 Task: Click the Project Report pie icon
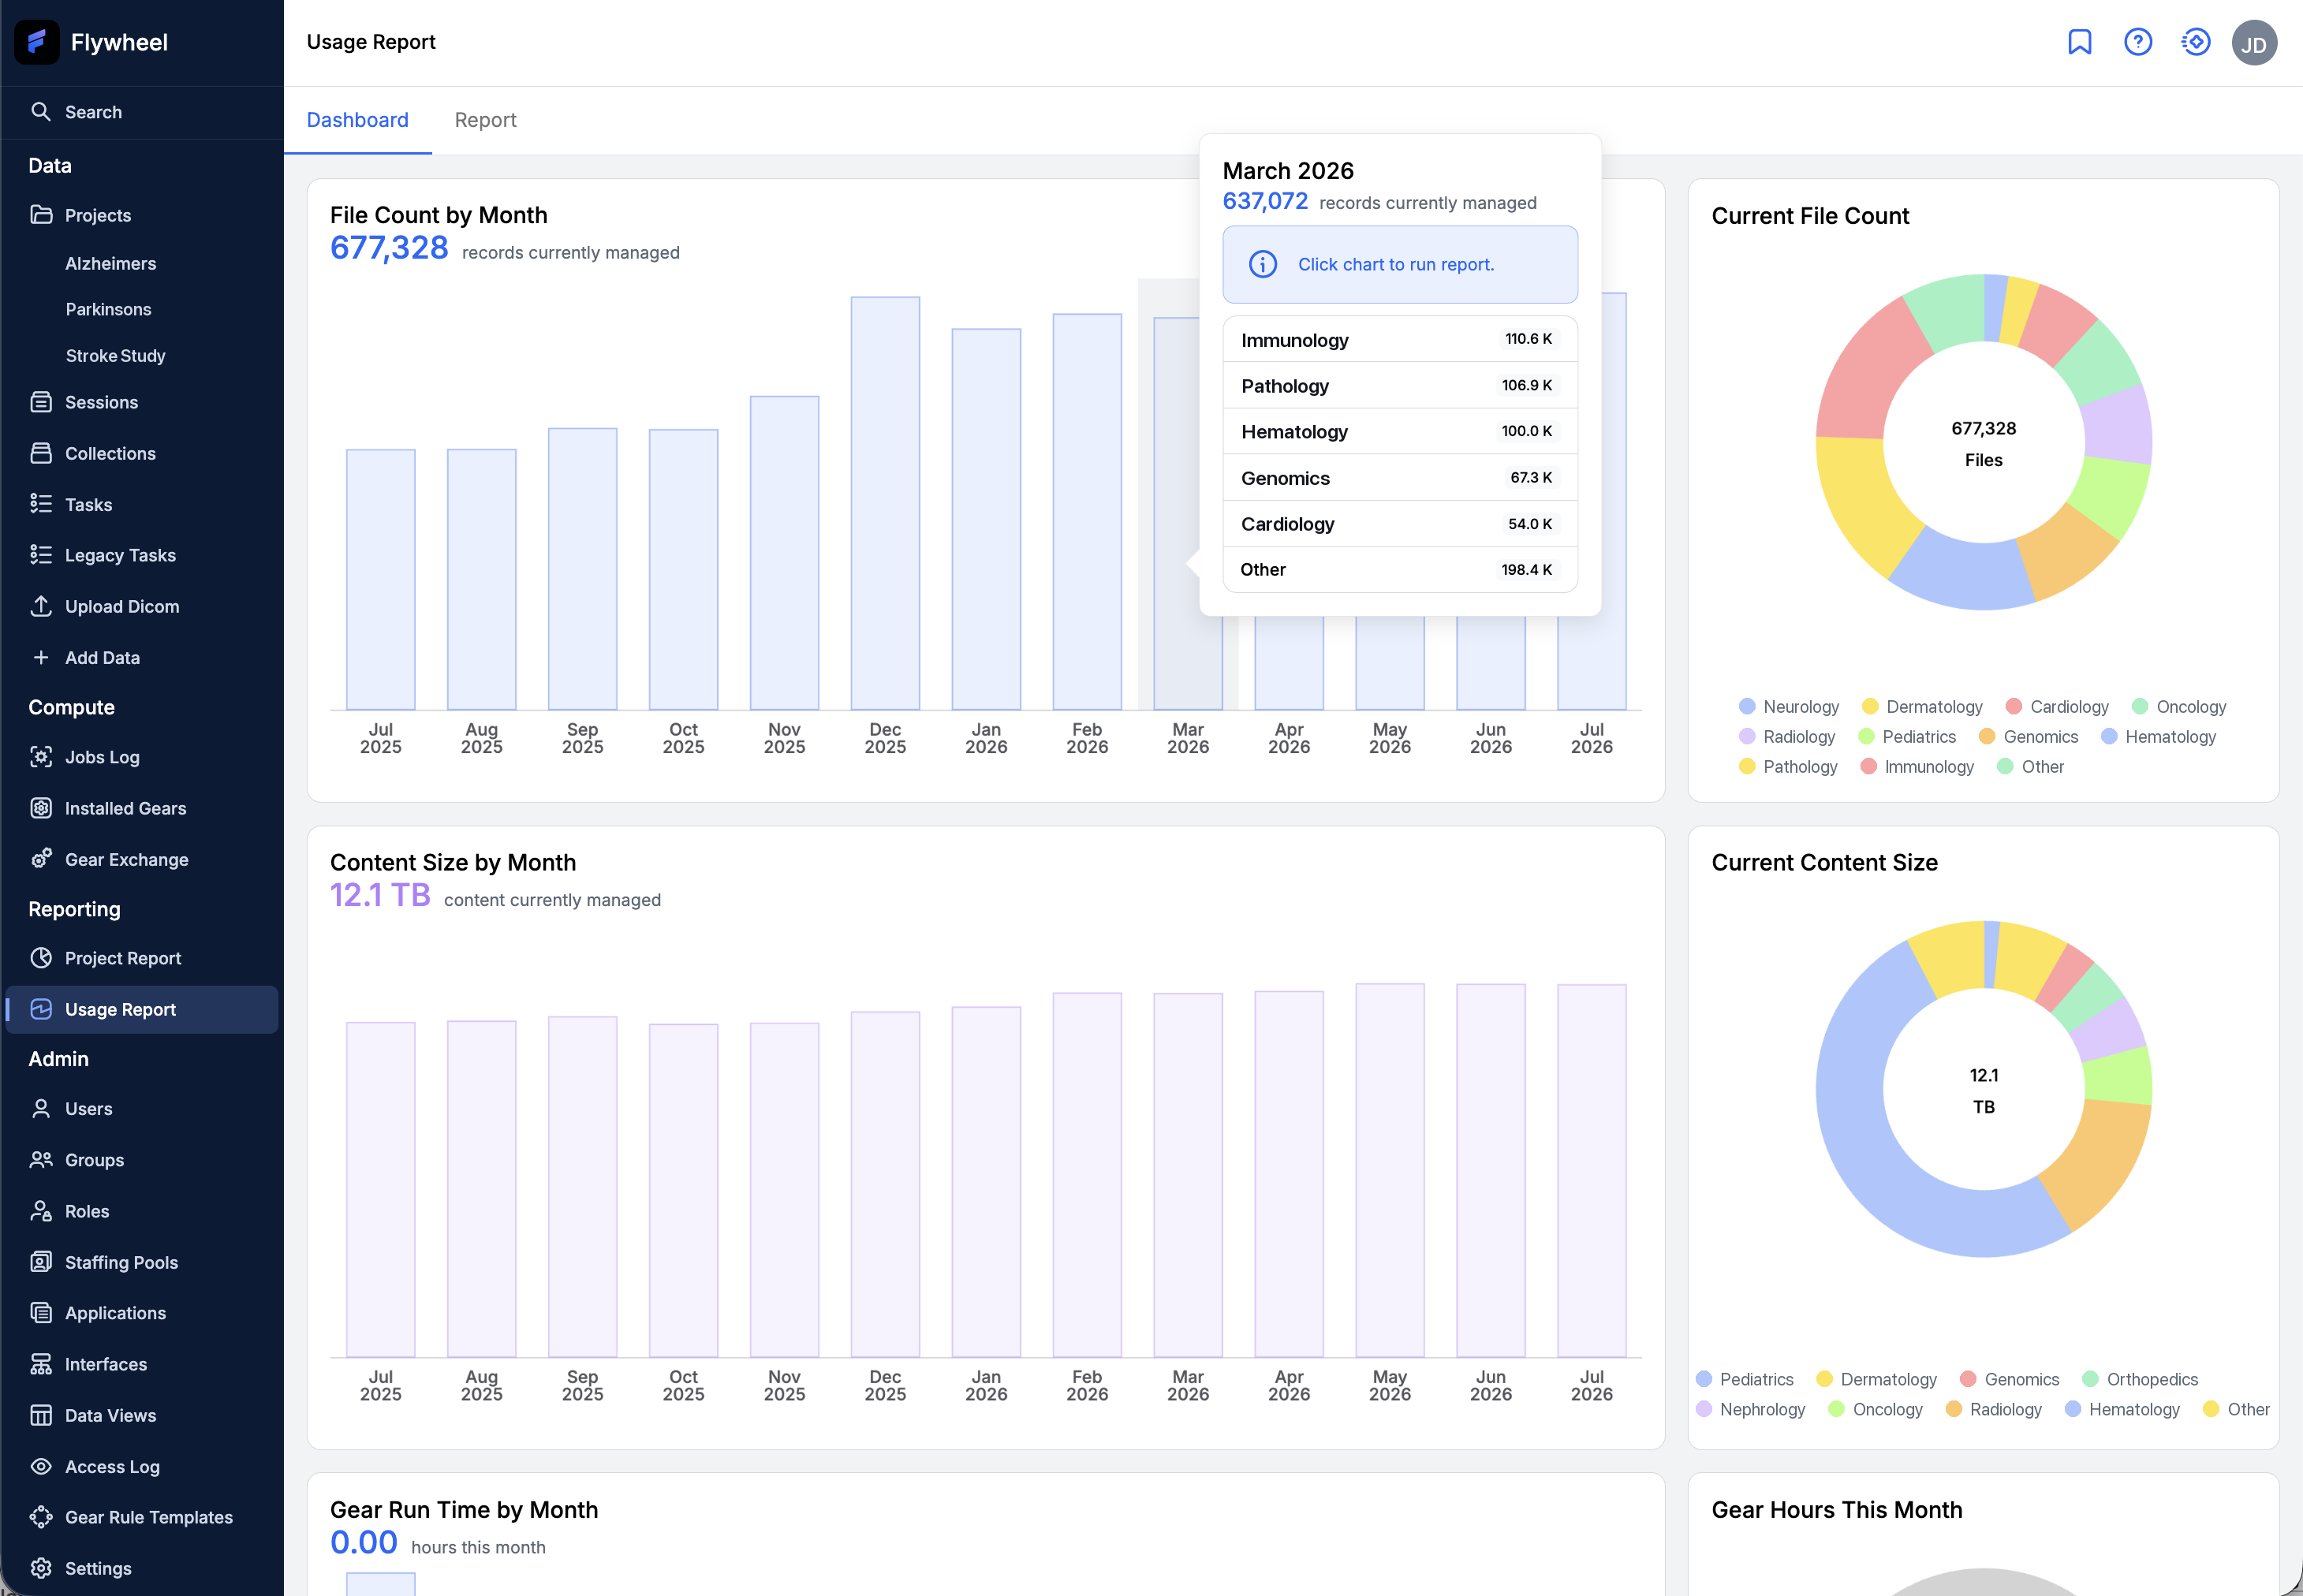41,958
